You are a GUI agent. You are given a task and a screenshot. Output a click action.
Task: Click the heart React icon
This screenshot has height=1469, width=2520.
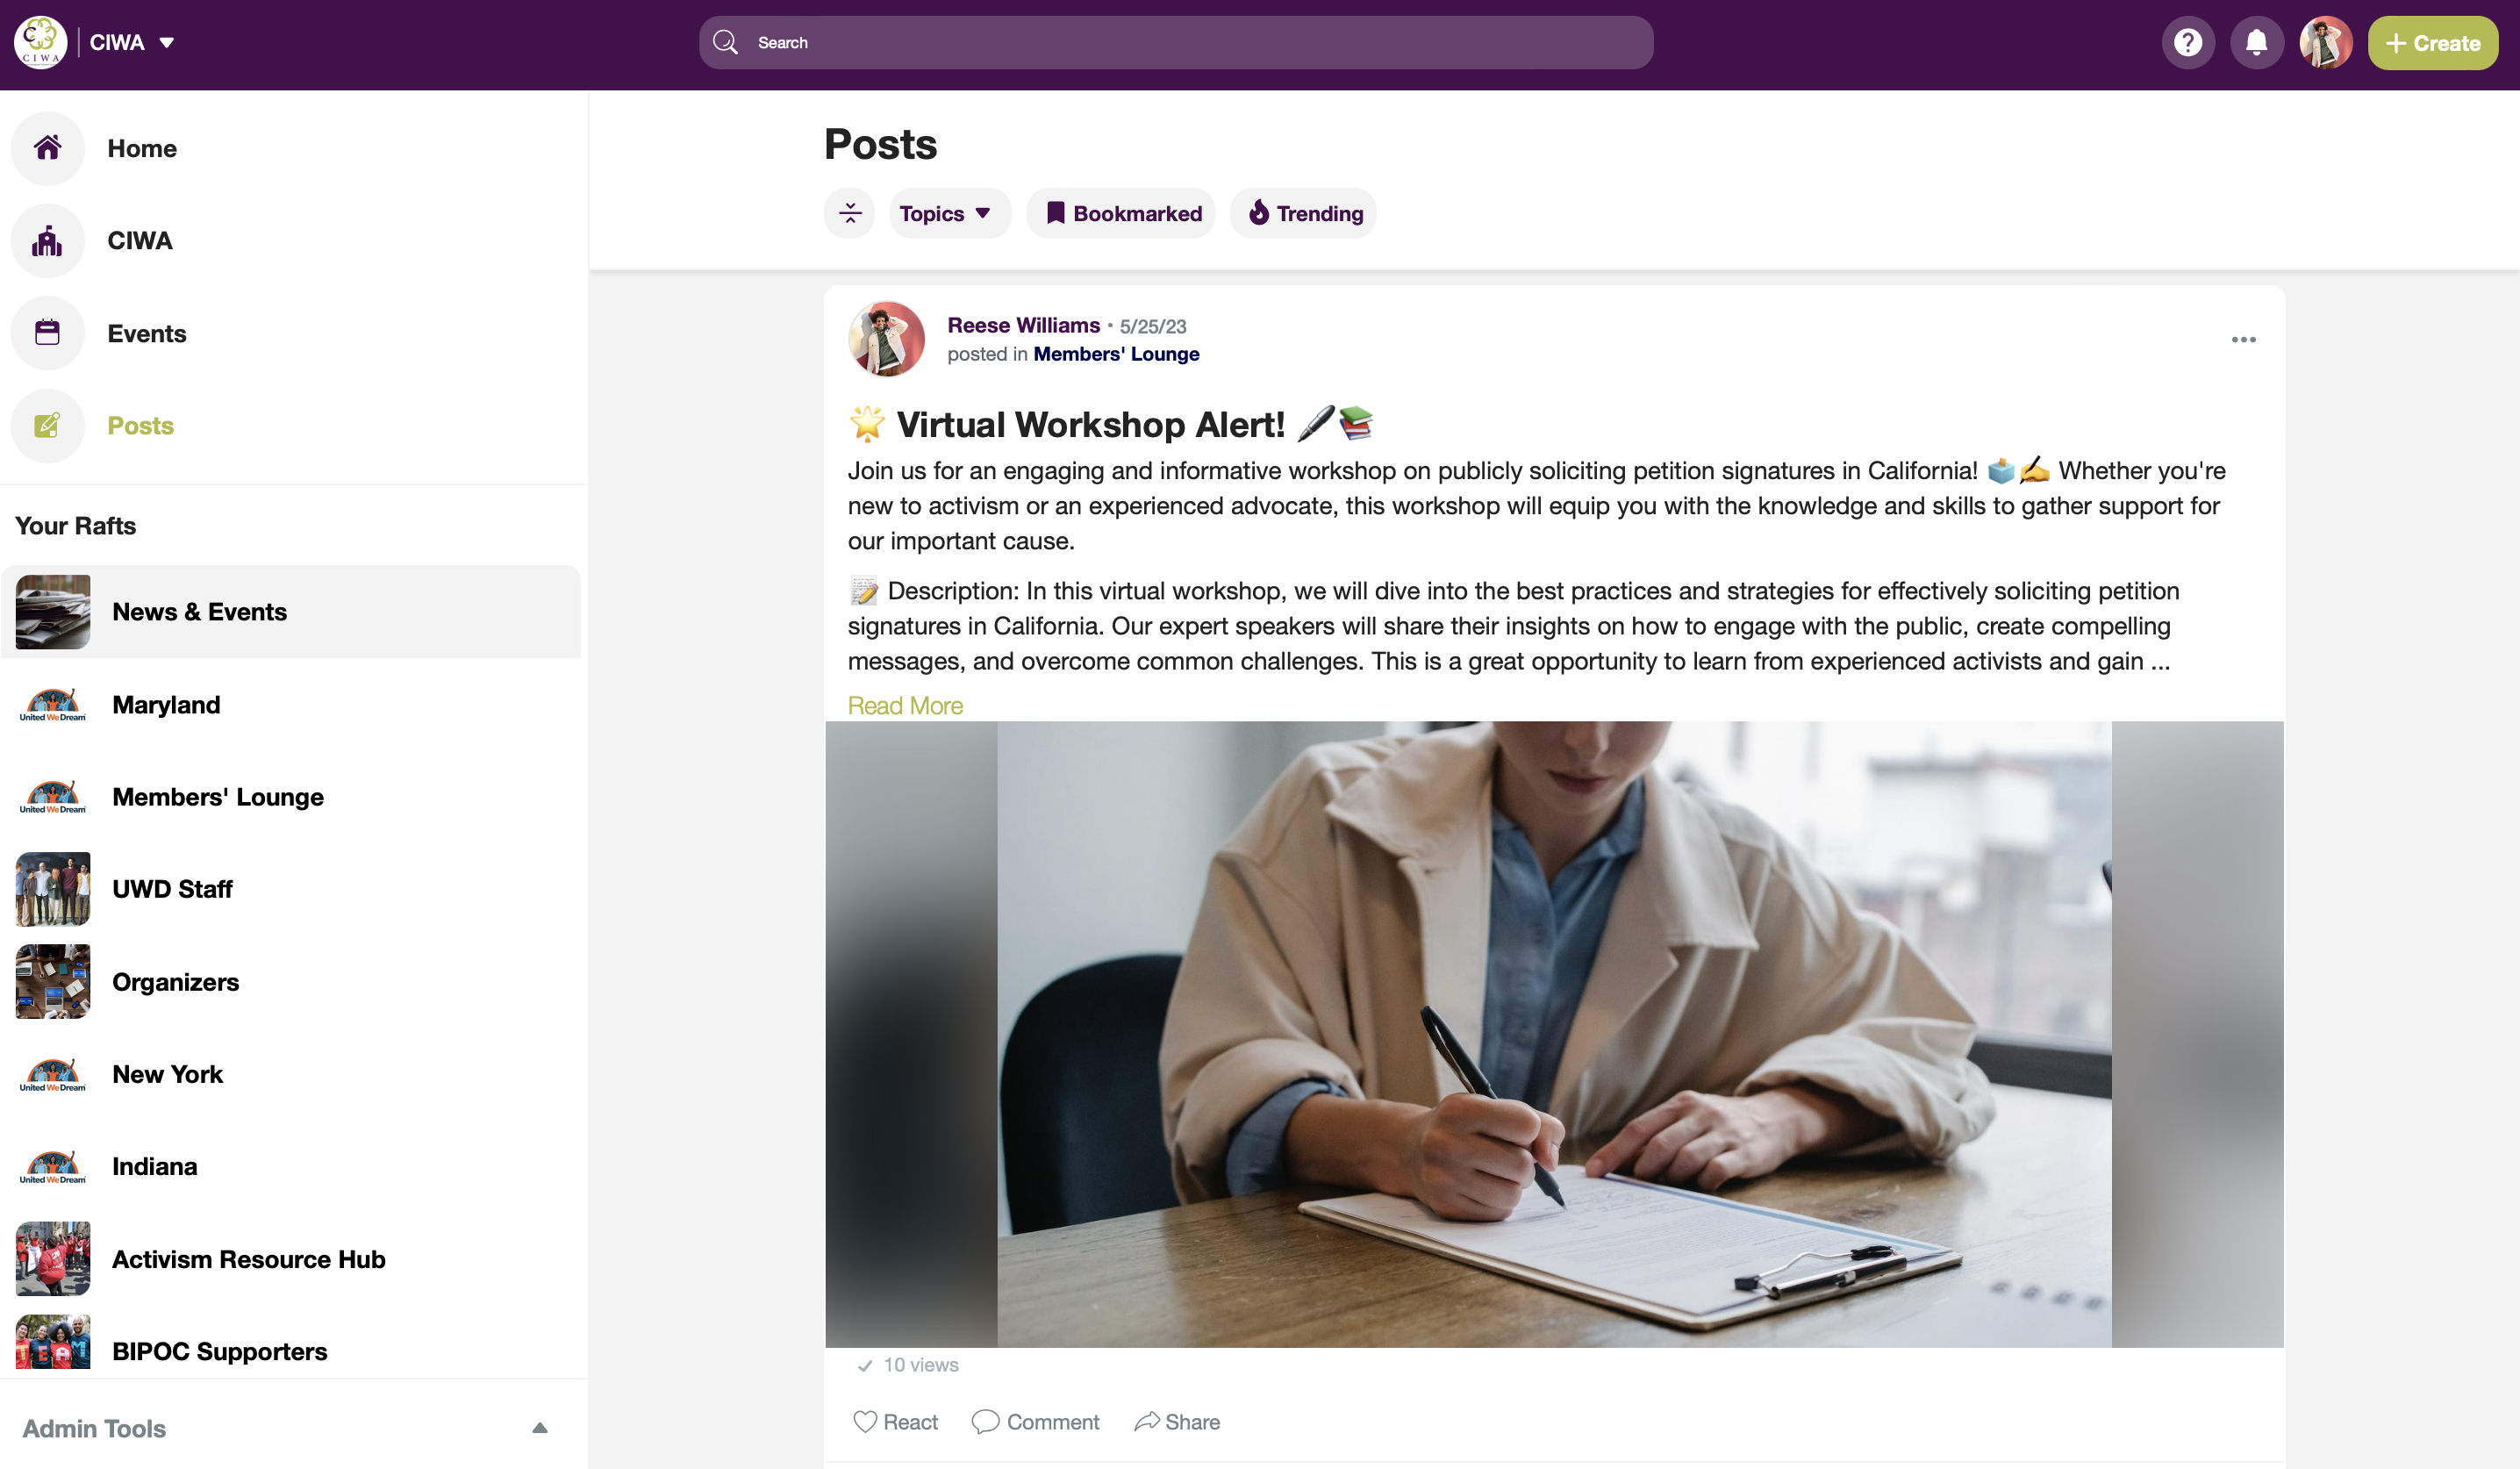pos(865,1421)
